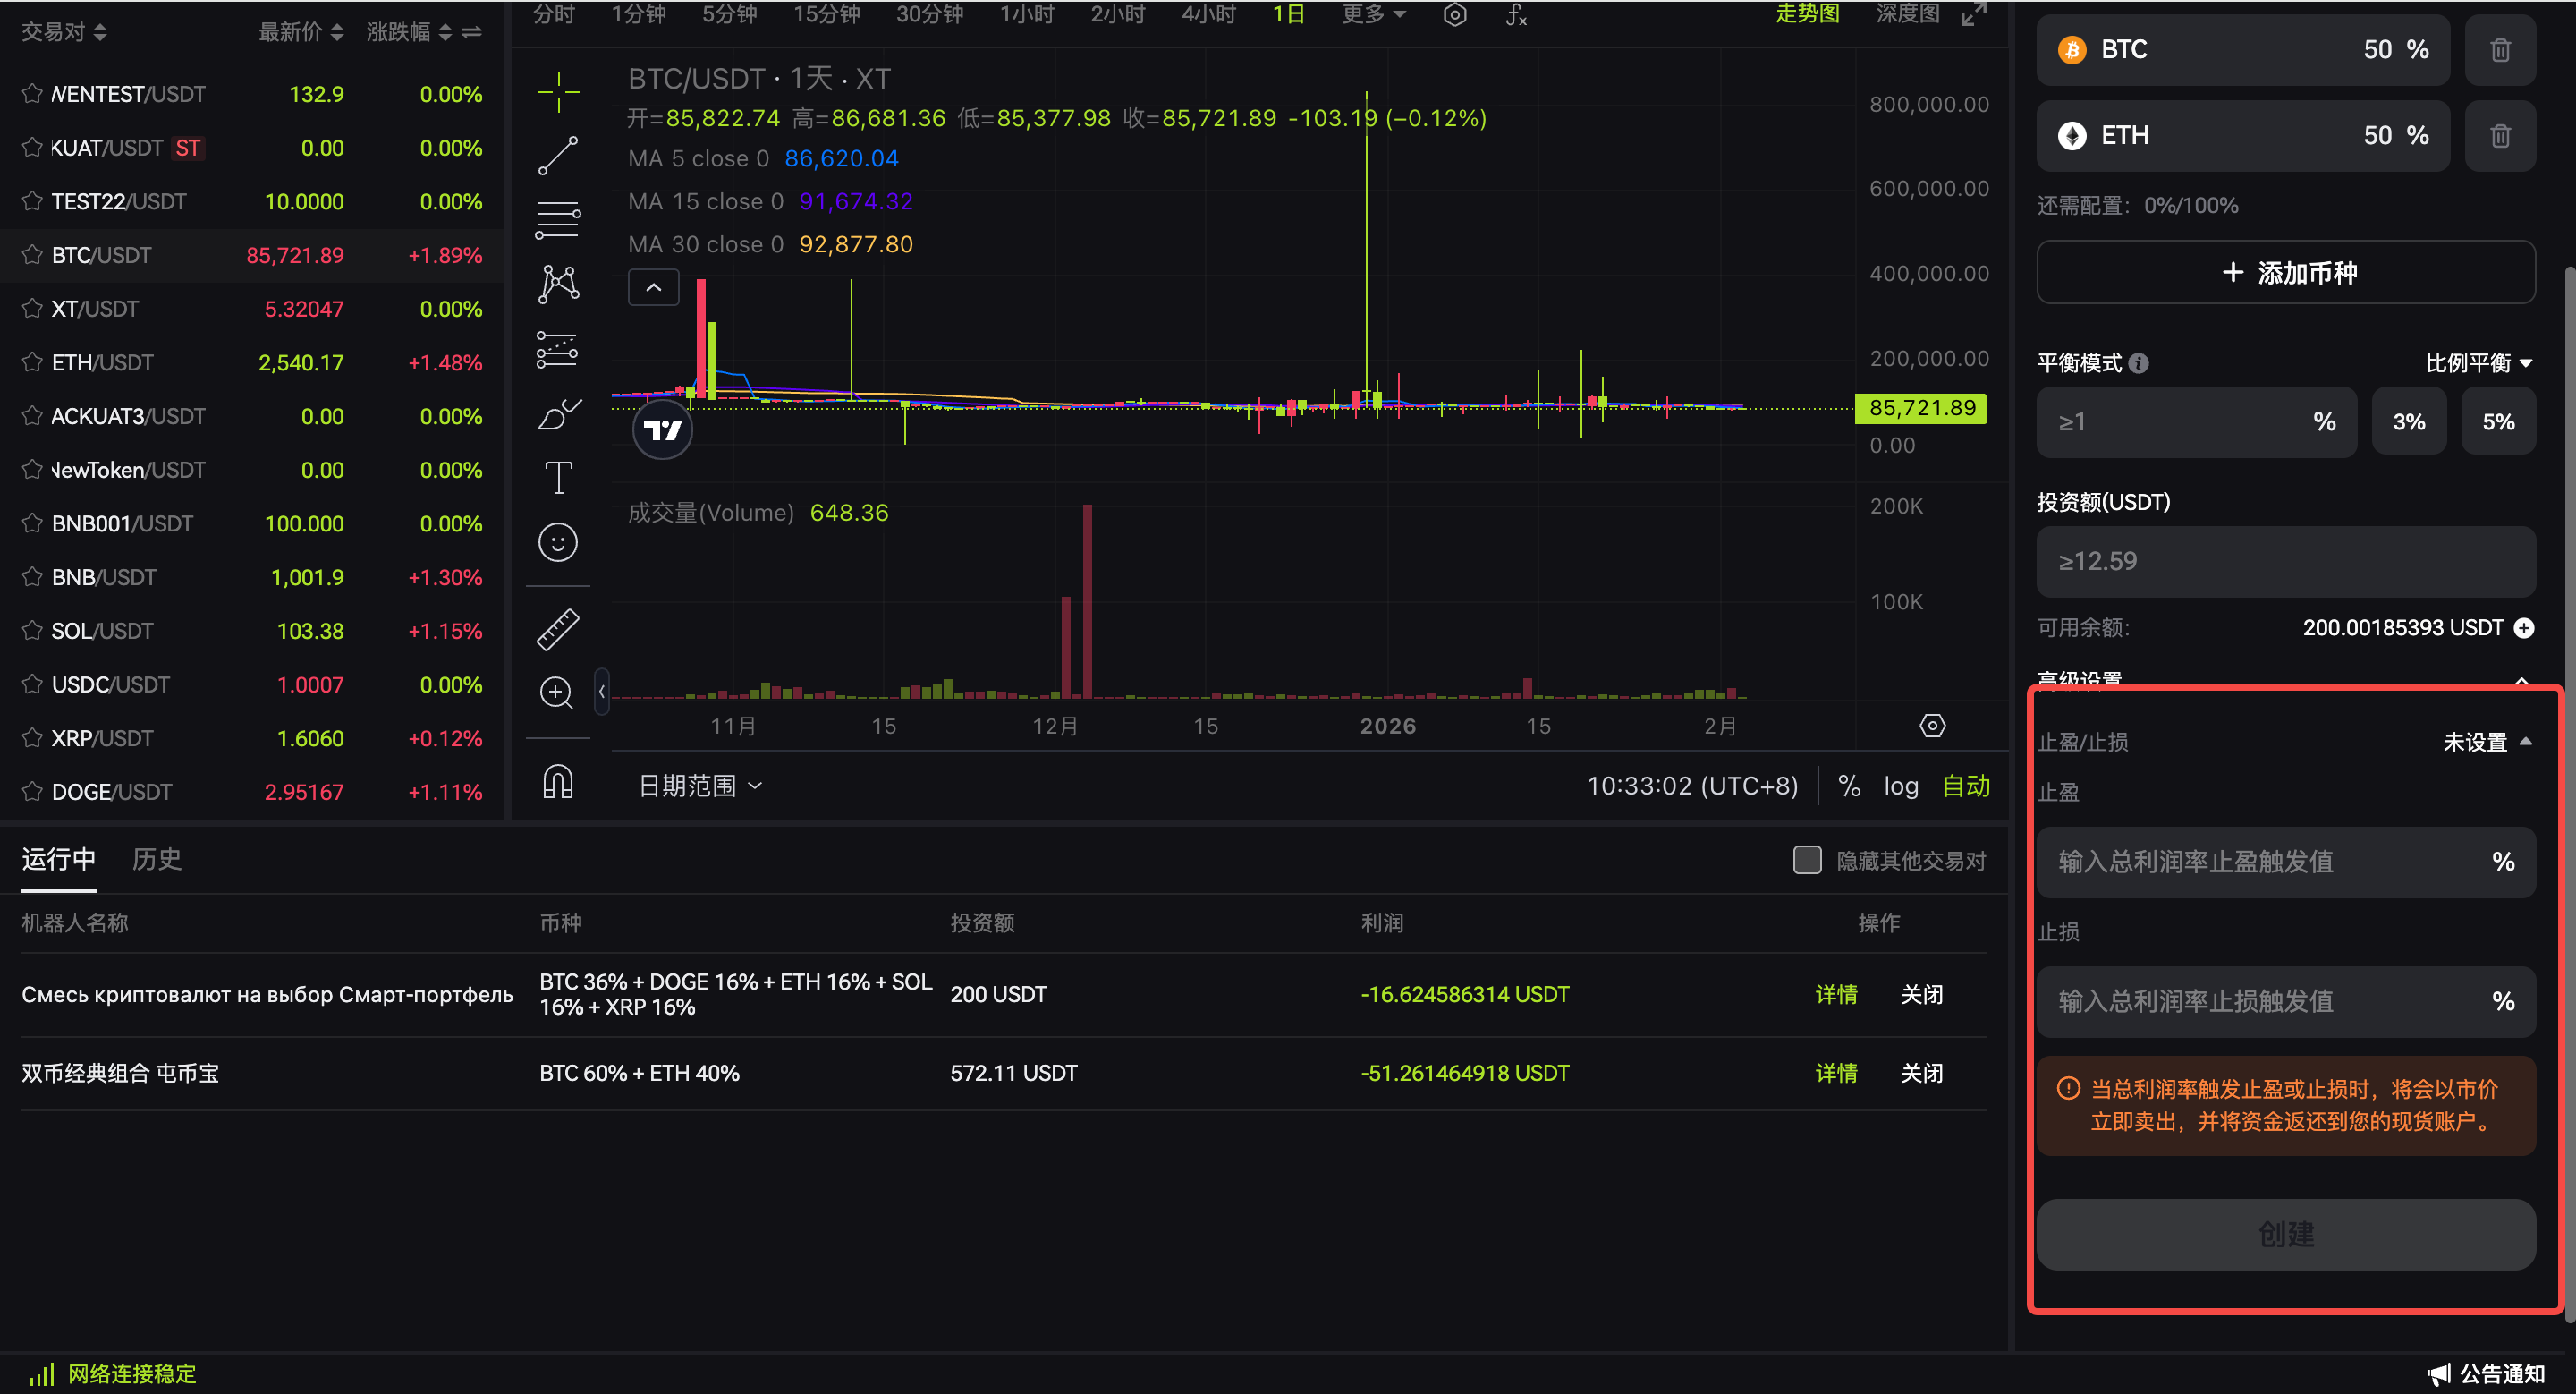Select the 15分钟 timeframe
Image resolution: width=2576 pixels, height=1394 pixels.
click(x=826, y=15)
